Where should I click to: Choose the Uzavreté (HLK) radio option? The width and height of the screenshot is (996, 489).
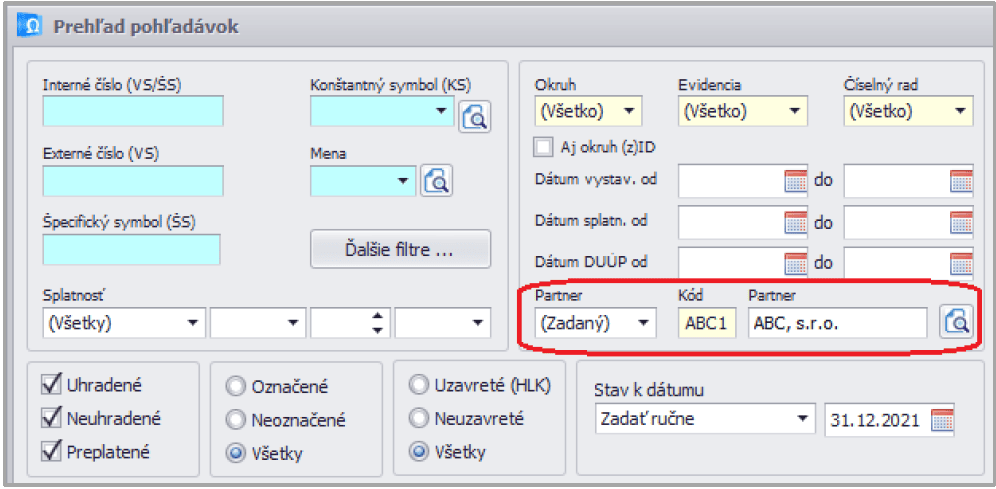click(418, 386)
